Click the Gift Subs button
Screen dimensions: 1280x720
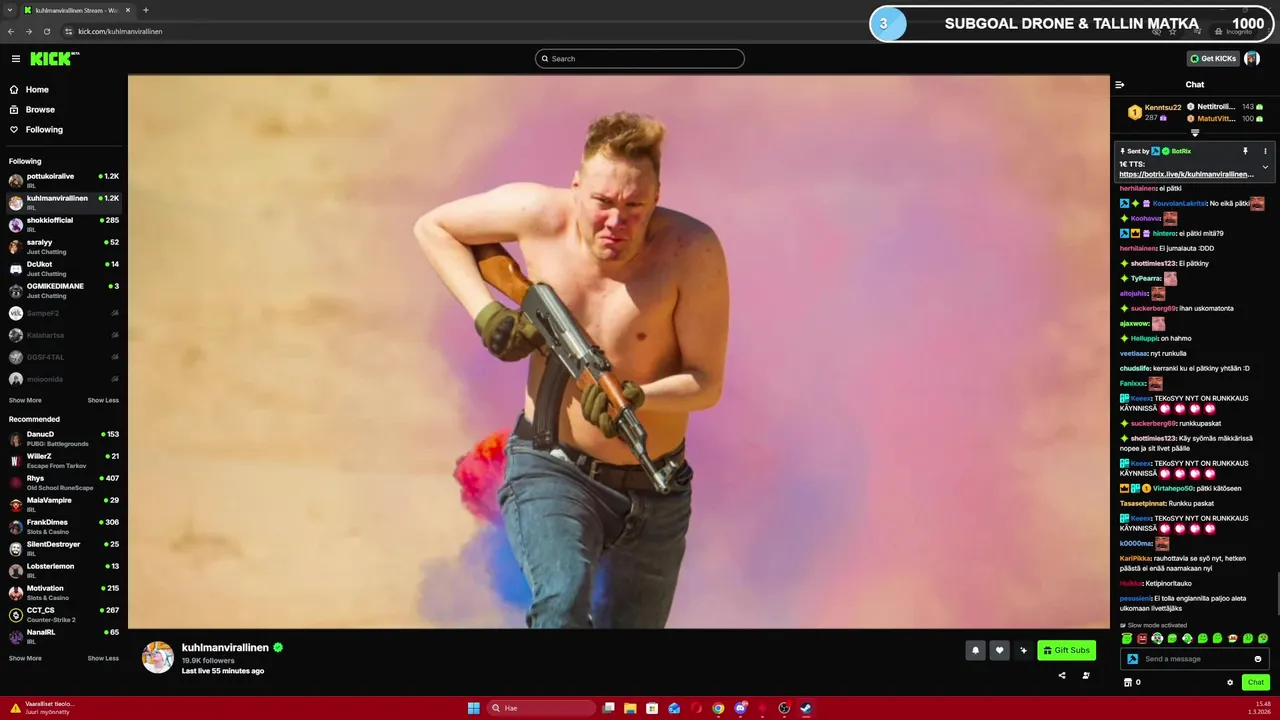pyautogui.click(x=1066, y=651)
